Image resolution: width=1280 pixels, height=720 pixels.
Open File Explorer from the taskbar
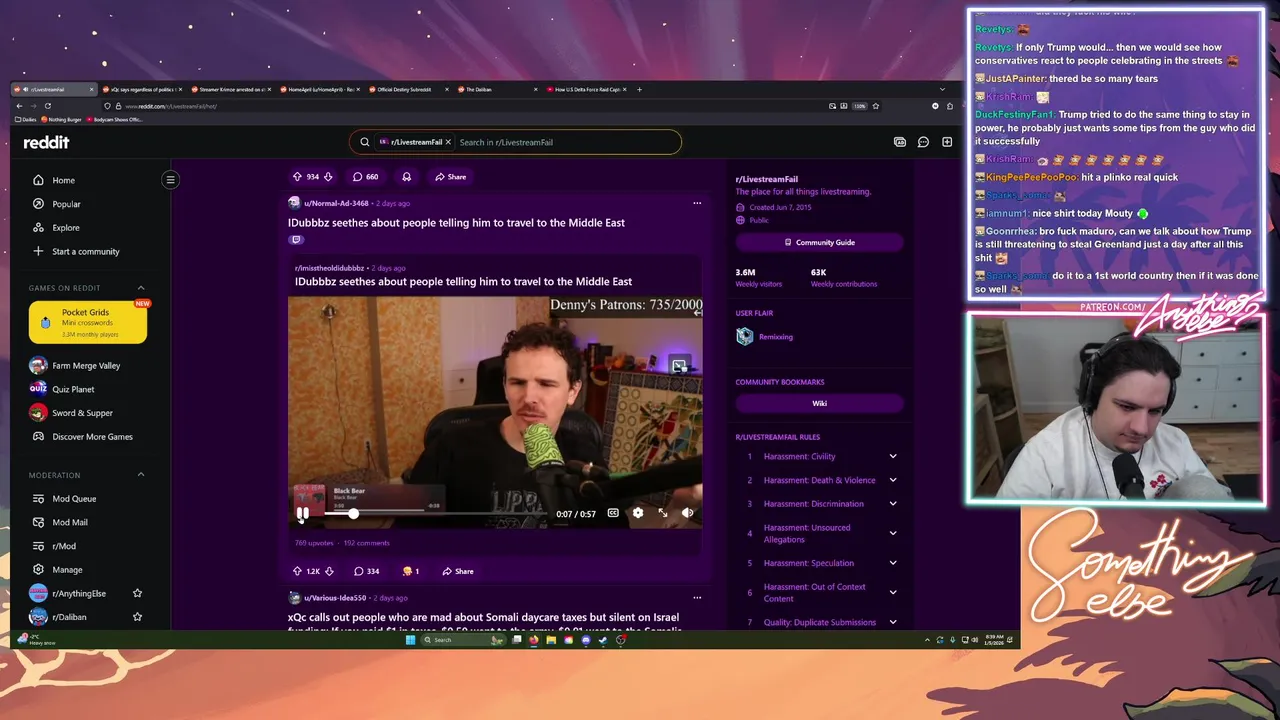point(551,640)
